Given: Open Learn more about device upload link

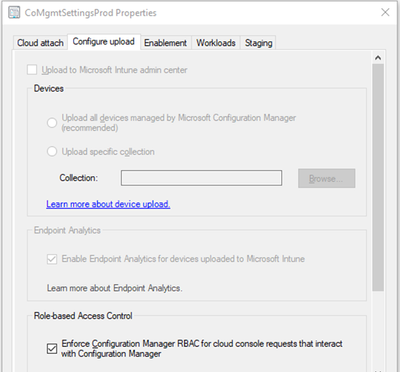Looking at the screenshot, I should 108,204.
